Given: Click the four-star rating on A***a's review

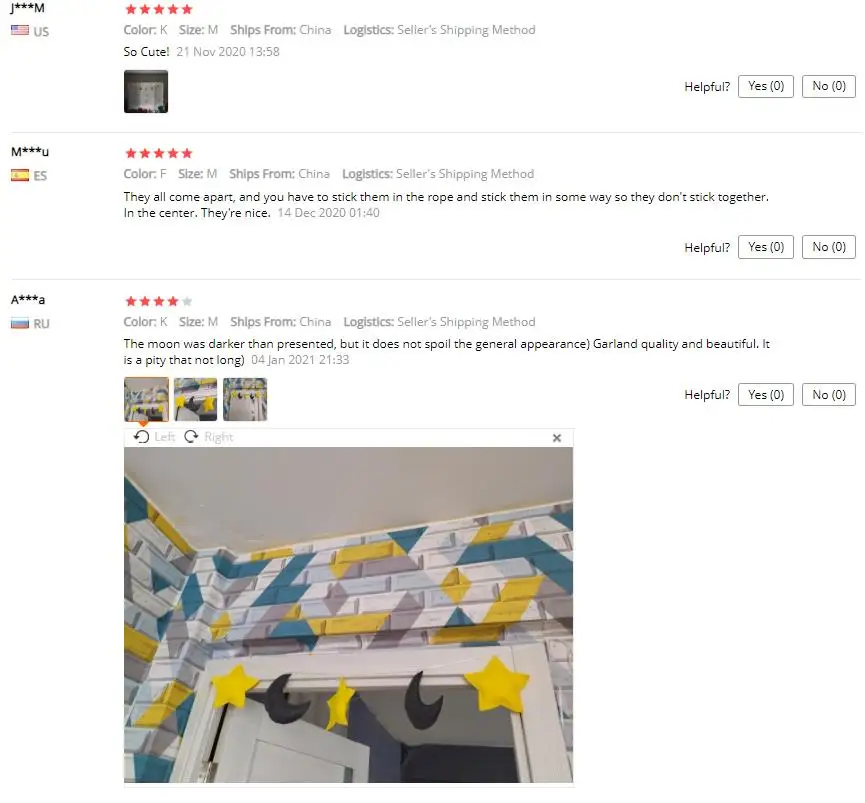Looking at the screenshot, I should (x=159, y=301).
